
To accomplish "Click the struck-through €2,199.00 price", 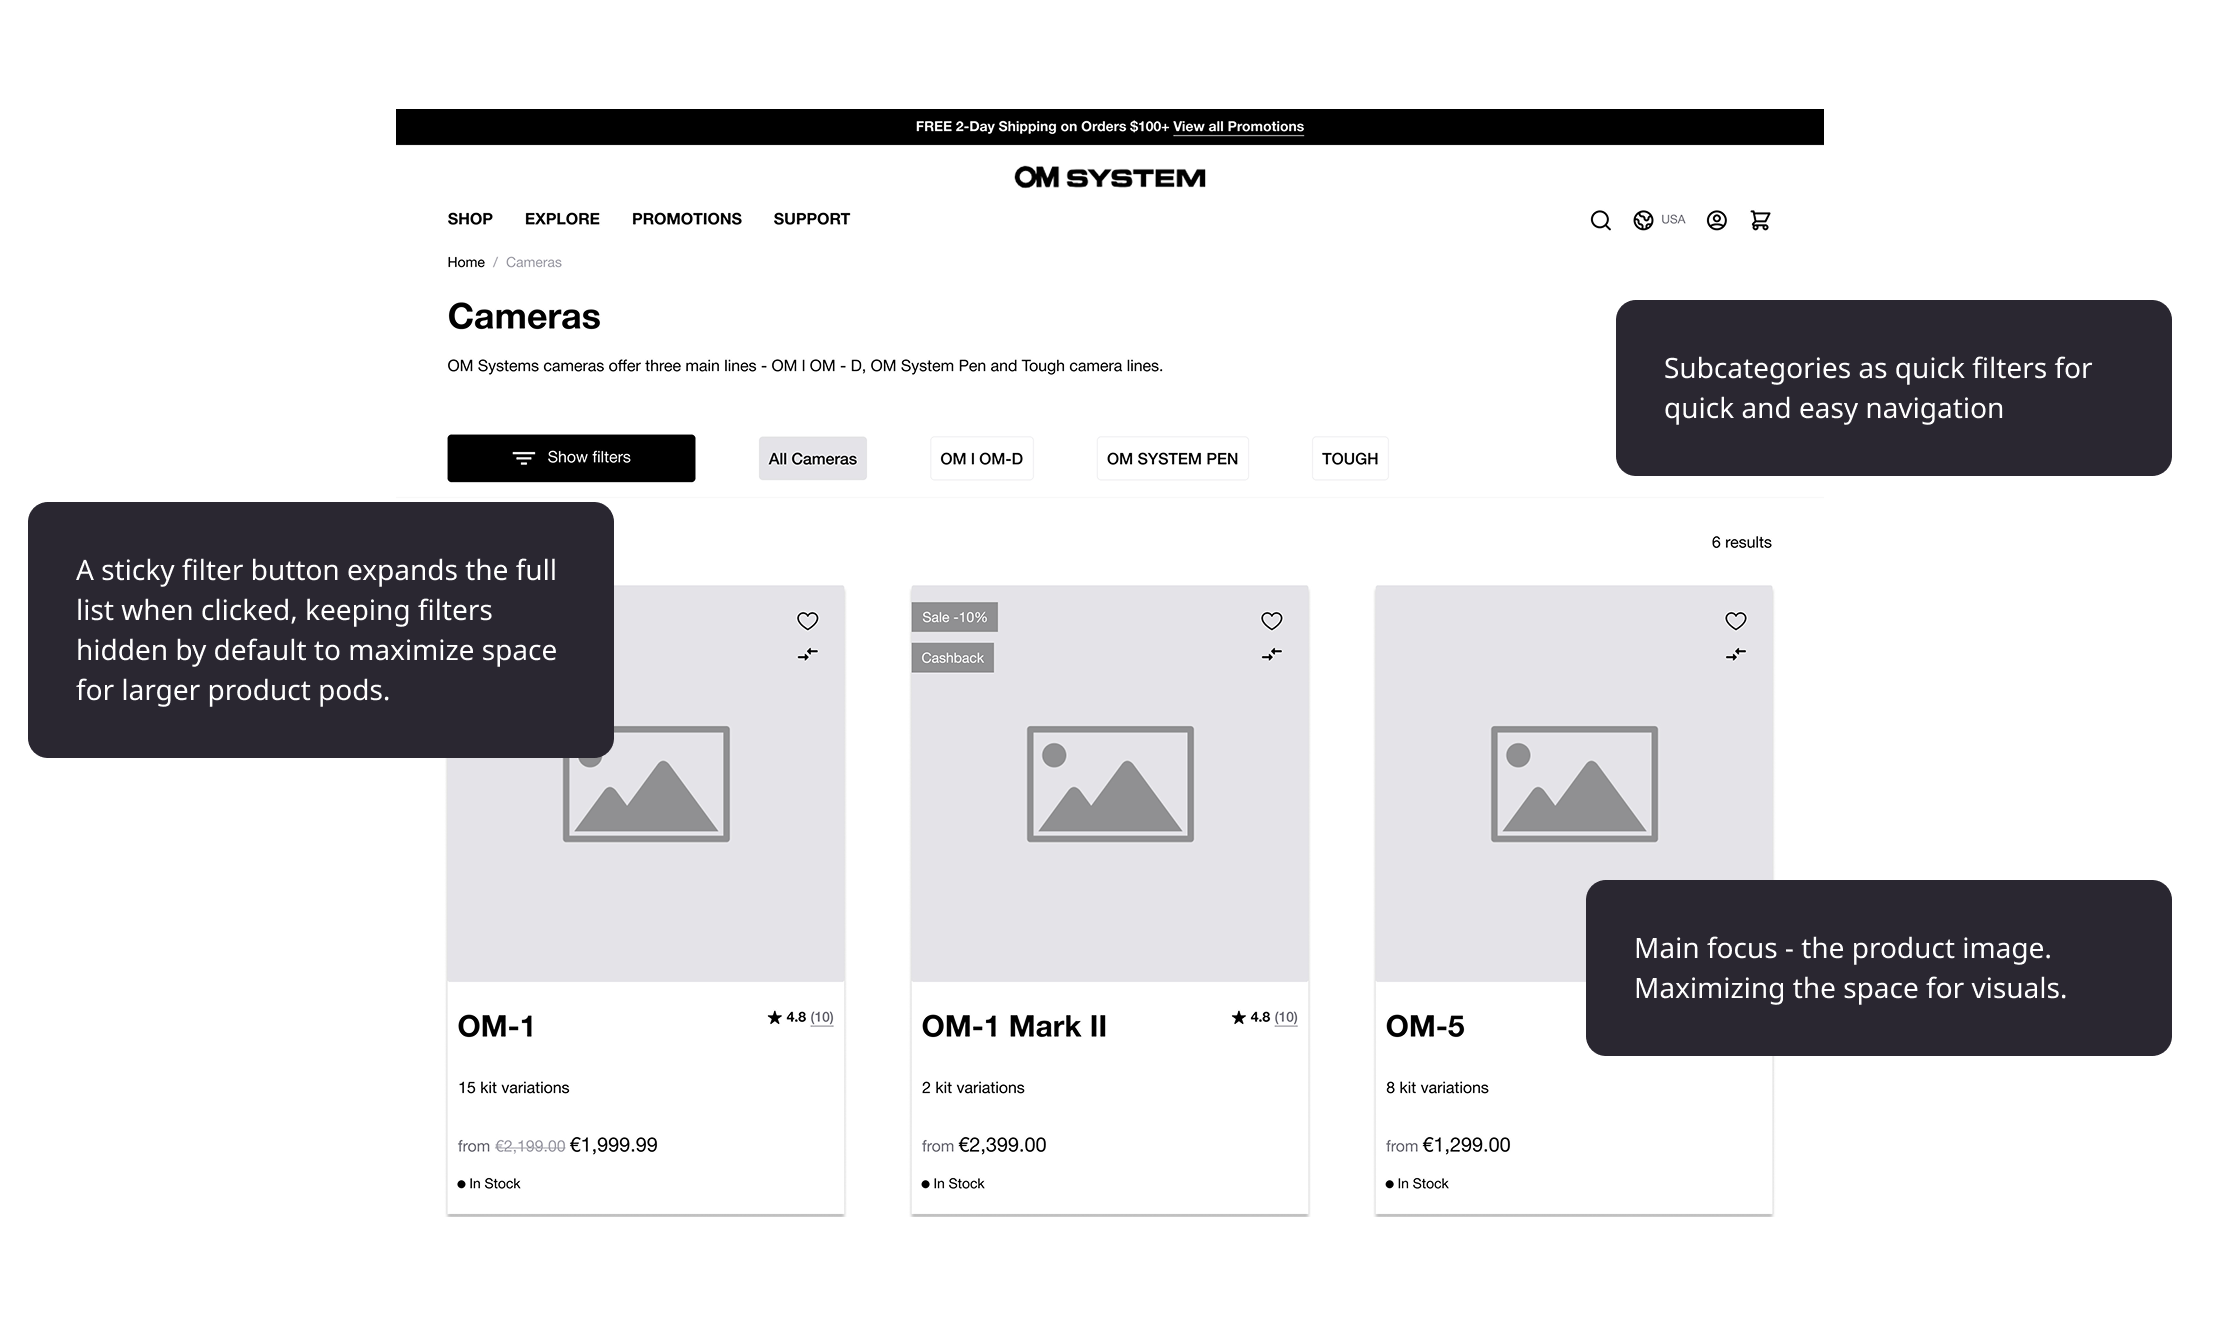I will pos(530,1146).
